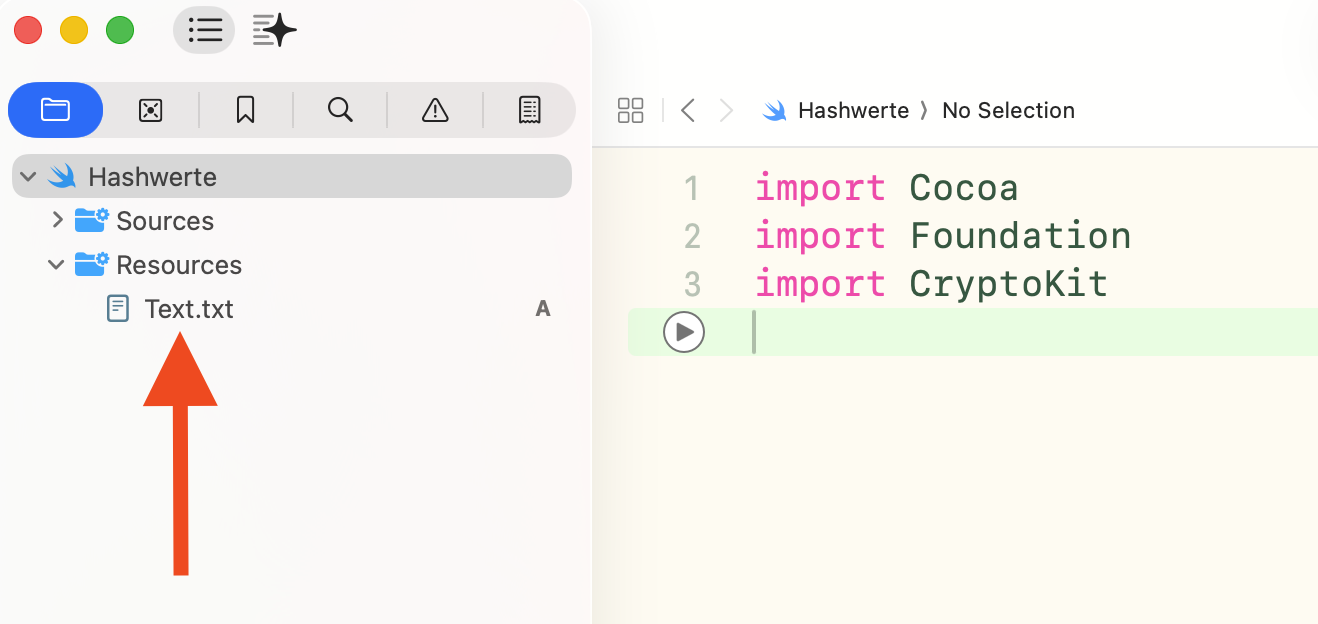Collapse the Resources folder chevron

(x=57, y=265)
